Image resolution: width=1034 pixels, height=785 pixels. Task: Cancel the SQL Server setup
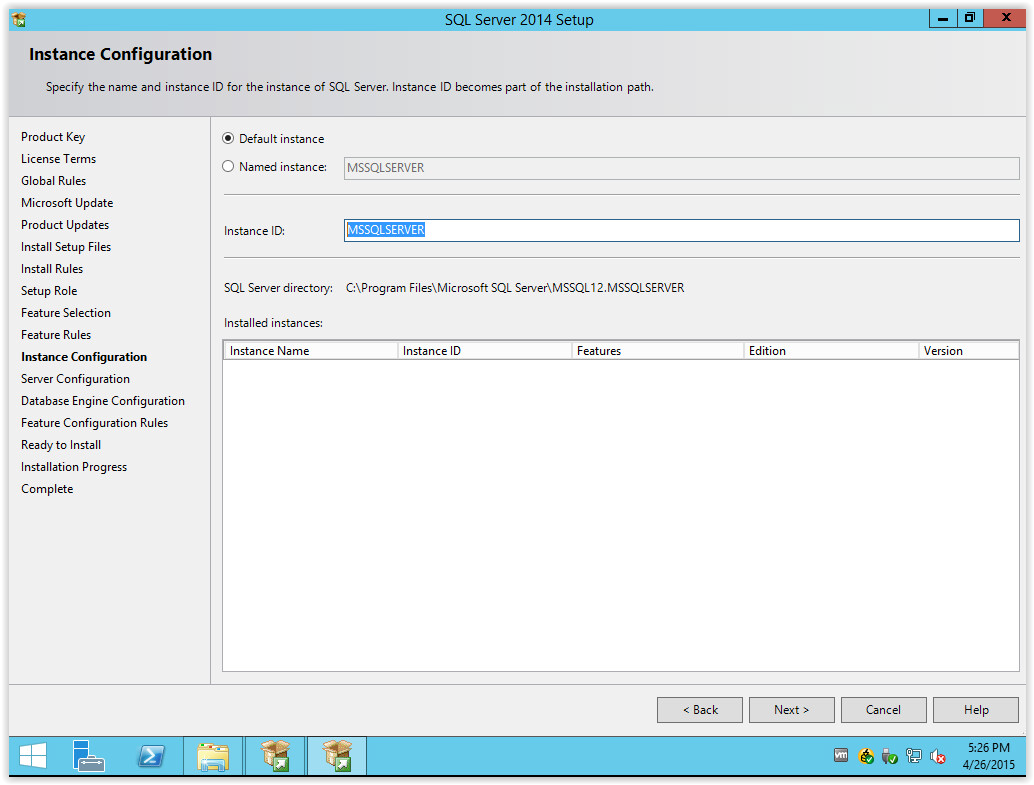[x=884, y=710]
